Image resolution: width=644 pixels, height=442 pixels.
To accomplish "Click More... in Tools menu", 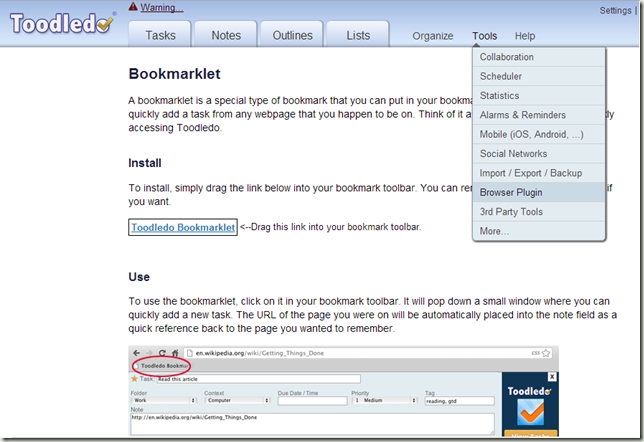I will point(539,231).
